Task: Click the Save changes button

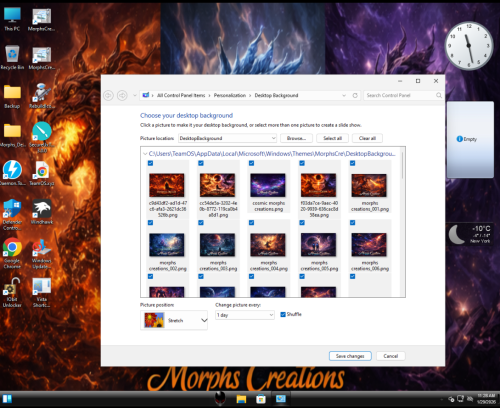Action: pos(350,356)
